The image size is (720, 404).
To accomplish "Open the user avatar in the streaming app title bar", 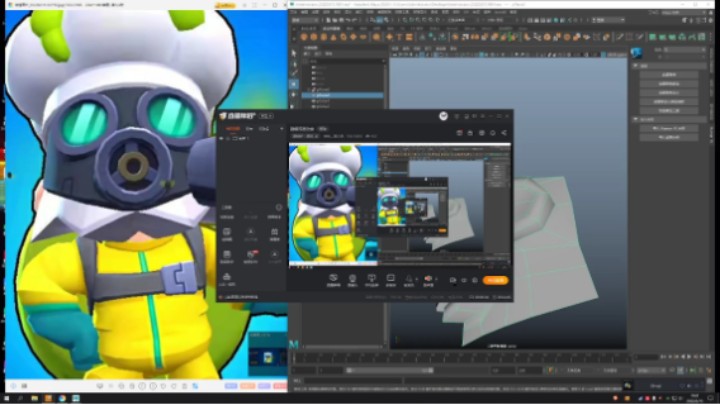I will click(x=443, y=116).
